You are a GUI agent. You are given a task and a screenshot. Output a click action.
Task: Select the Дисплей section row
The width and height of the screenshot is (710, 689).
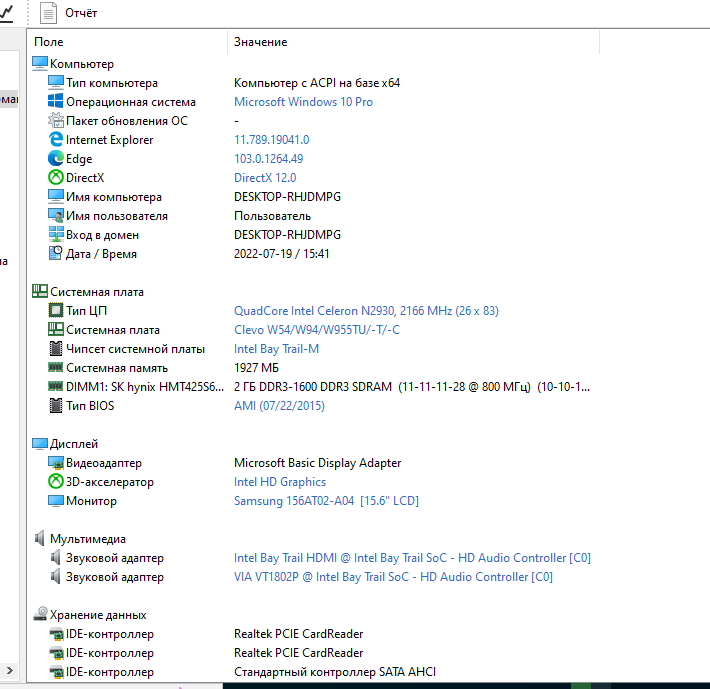74,444
